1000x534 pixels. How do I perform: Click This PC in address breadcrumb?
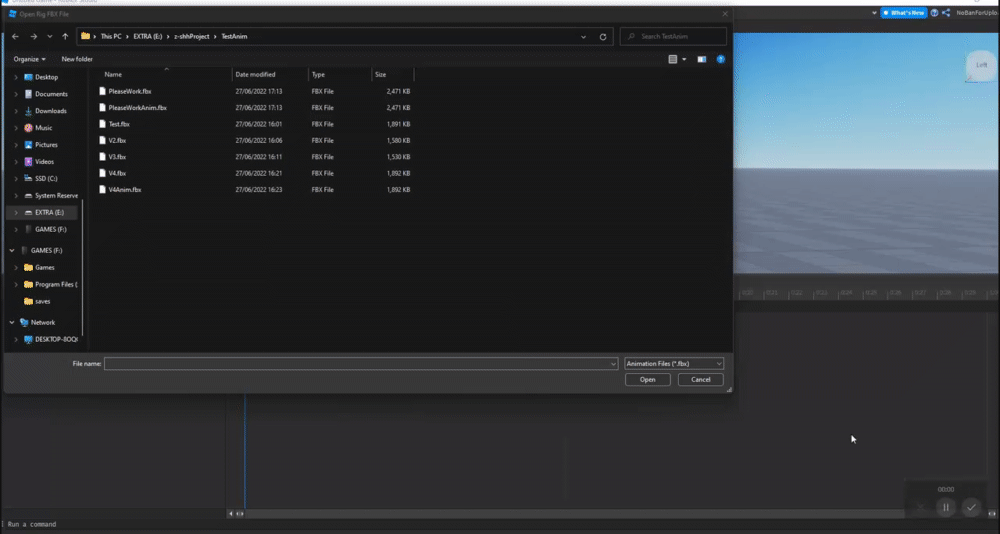pyautogui.click(x=111, y=37)
